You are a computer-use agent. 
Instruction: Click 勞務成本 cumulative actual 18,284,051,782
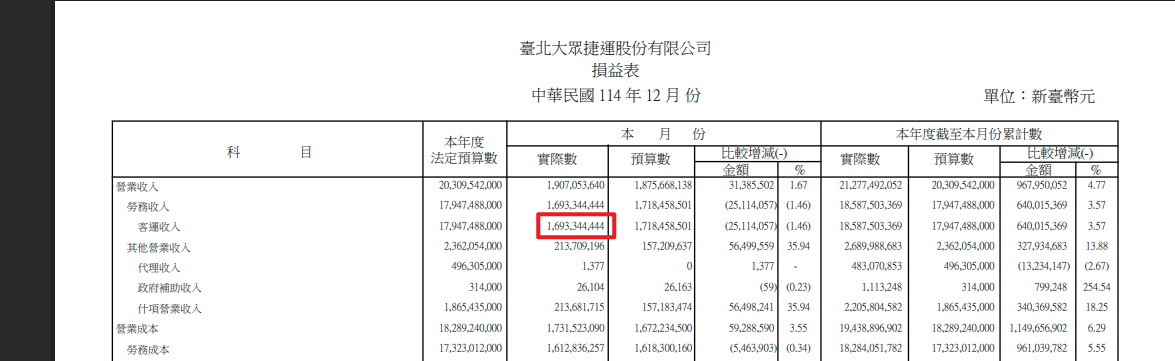coord(873,349)
